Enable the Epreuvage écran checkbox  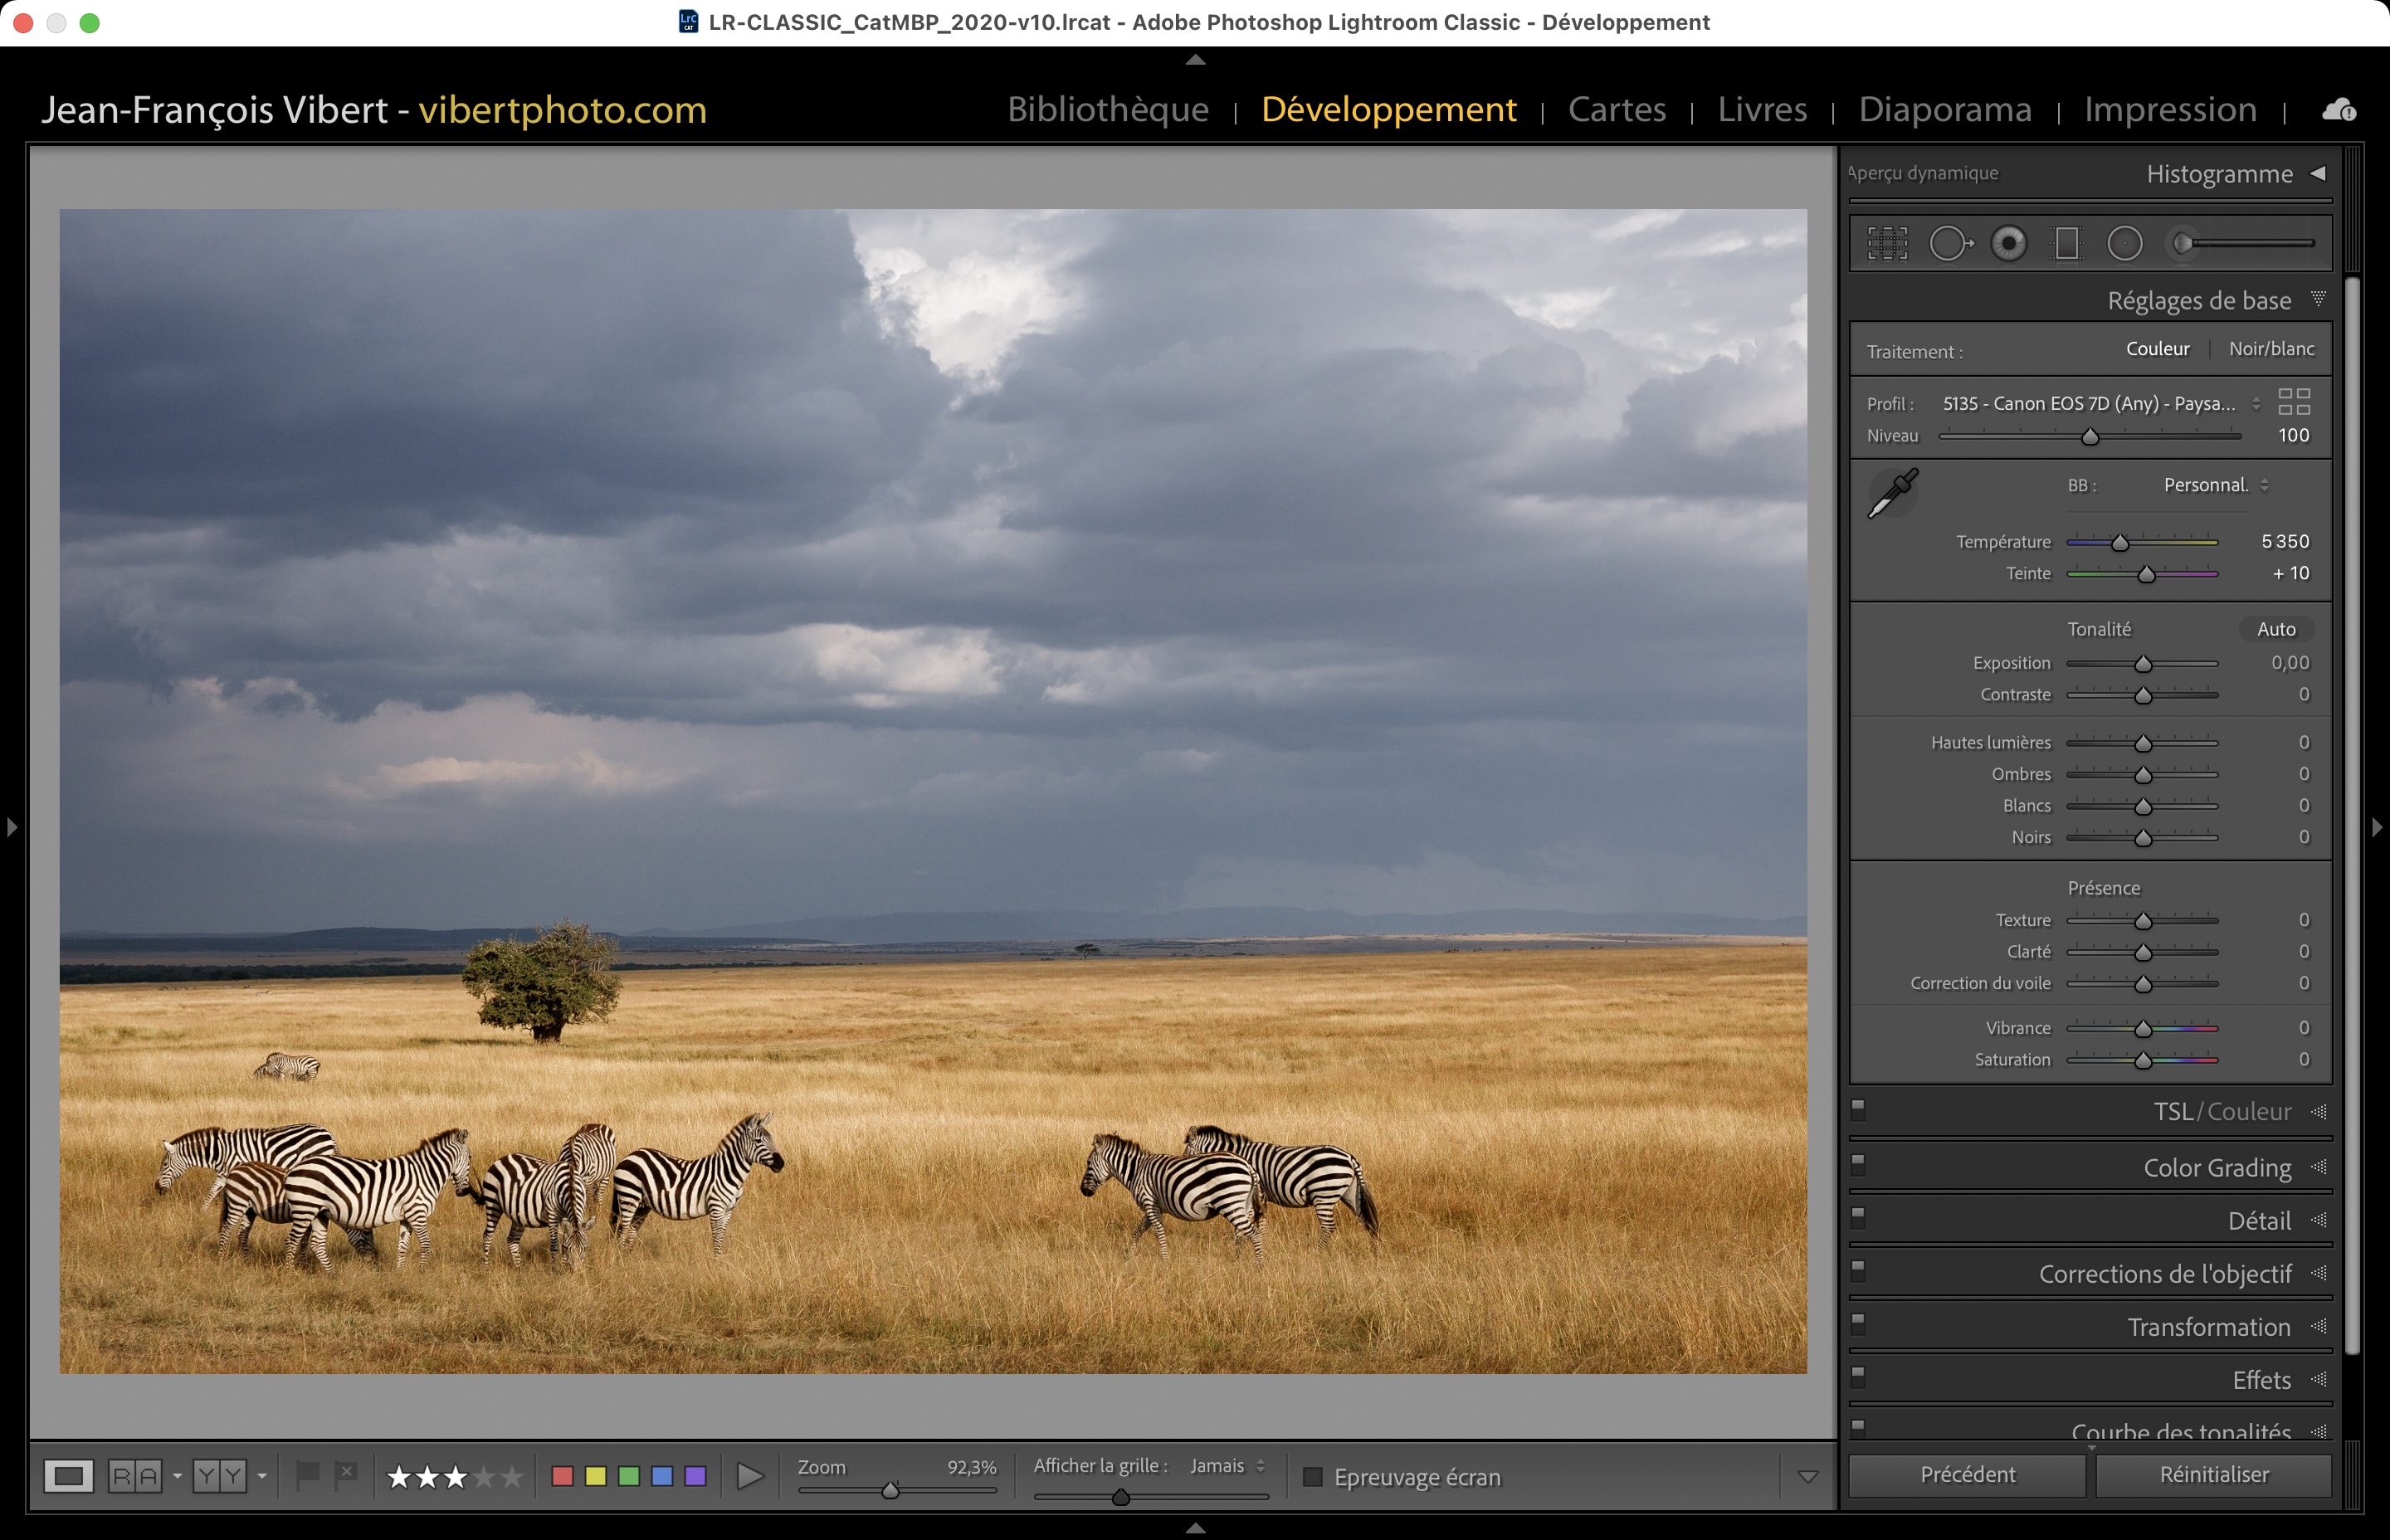tap(1313, 1477)
